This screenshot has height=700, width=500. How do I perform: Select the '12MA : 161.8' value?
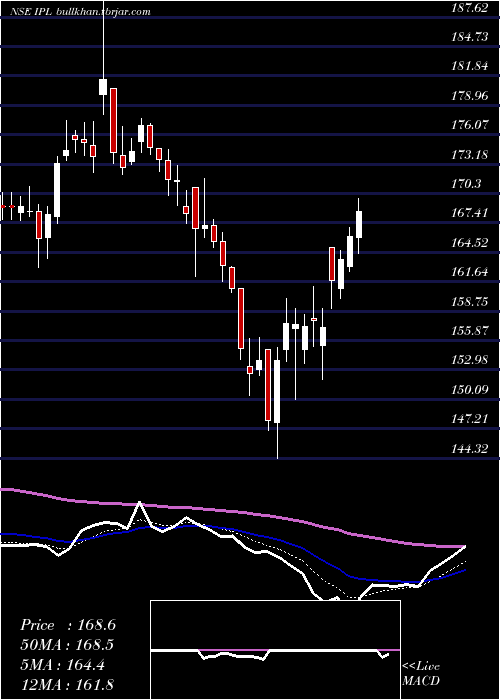click(x=67, y=684)
